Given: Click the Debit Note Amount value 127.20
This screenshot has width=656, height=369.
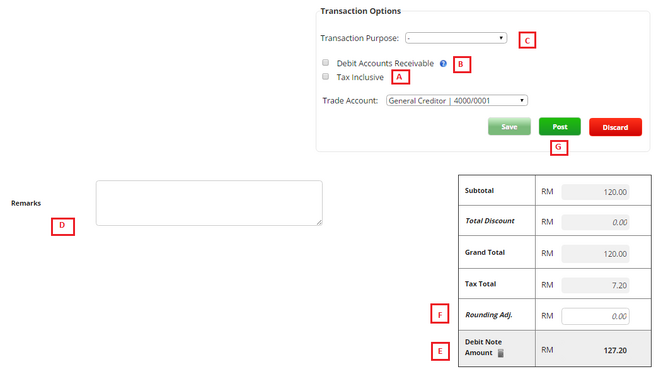Looking at the screenshot, I should (615, 351).
